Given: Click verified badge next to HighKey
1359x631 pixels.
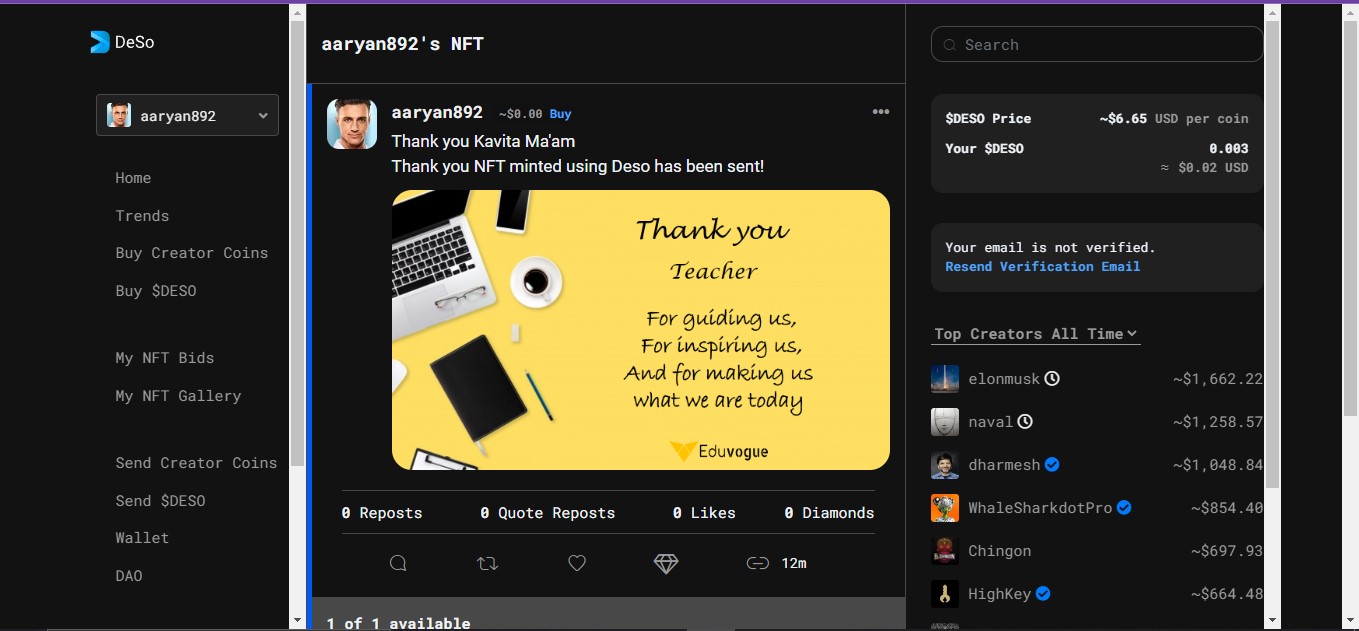Looking at the screenshot, I should (x=1043, y=594).
